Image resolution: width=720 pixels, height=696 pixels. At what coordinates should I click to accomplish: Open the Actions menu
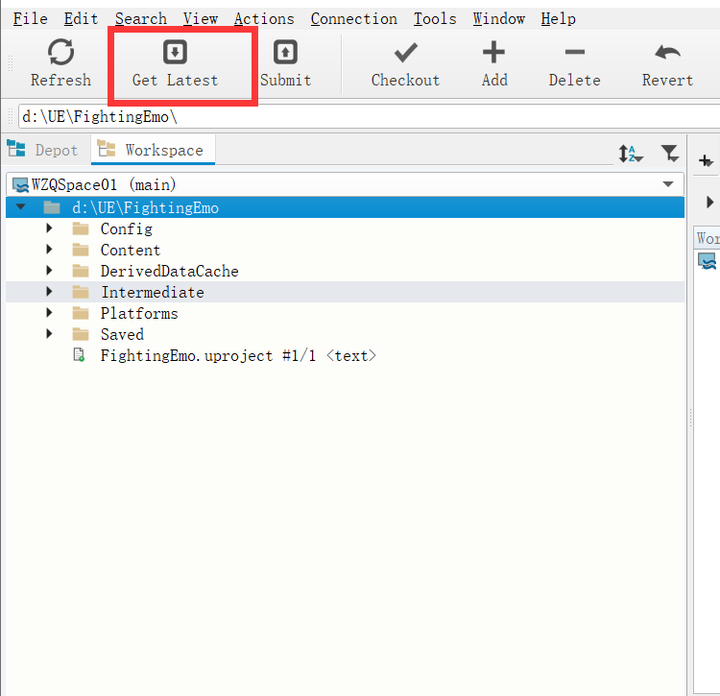click(264, 19)
